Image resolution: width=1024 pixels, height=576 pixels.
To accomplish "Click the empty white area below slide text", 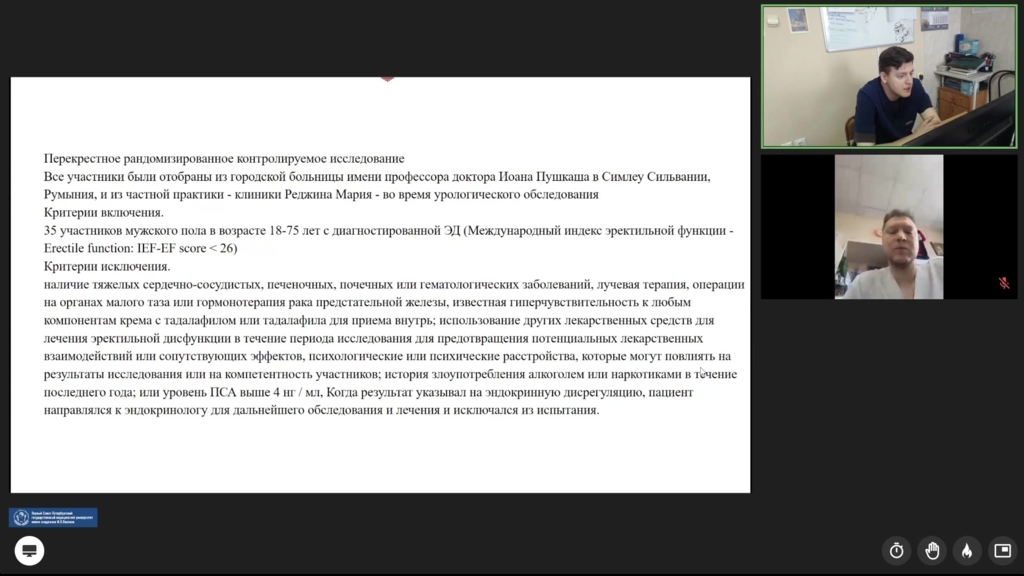I will [x=380, y=455].
